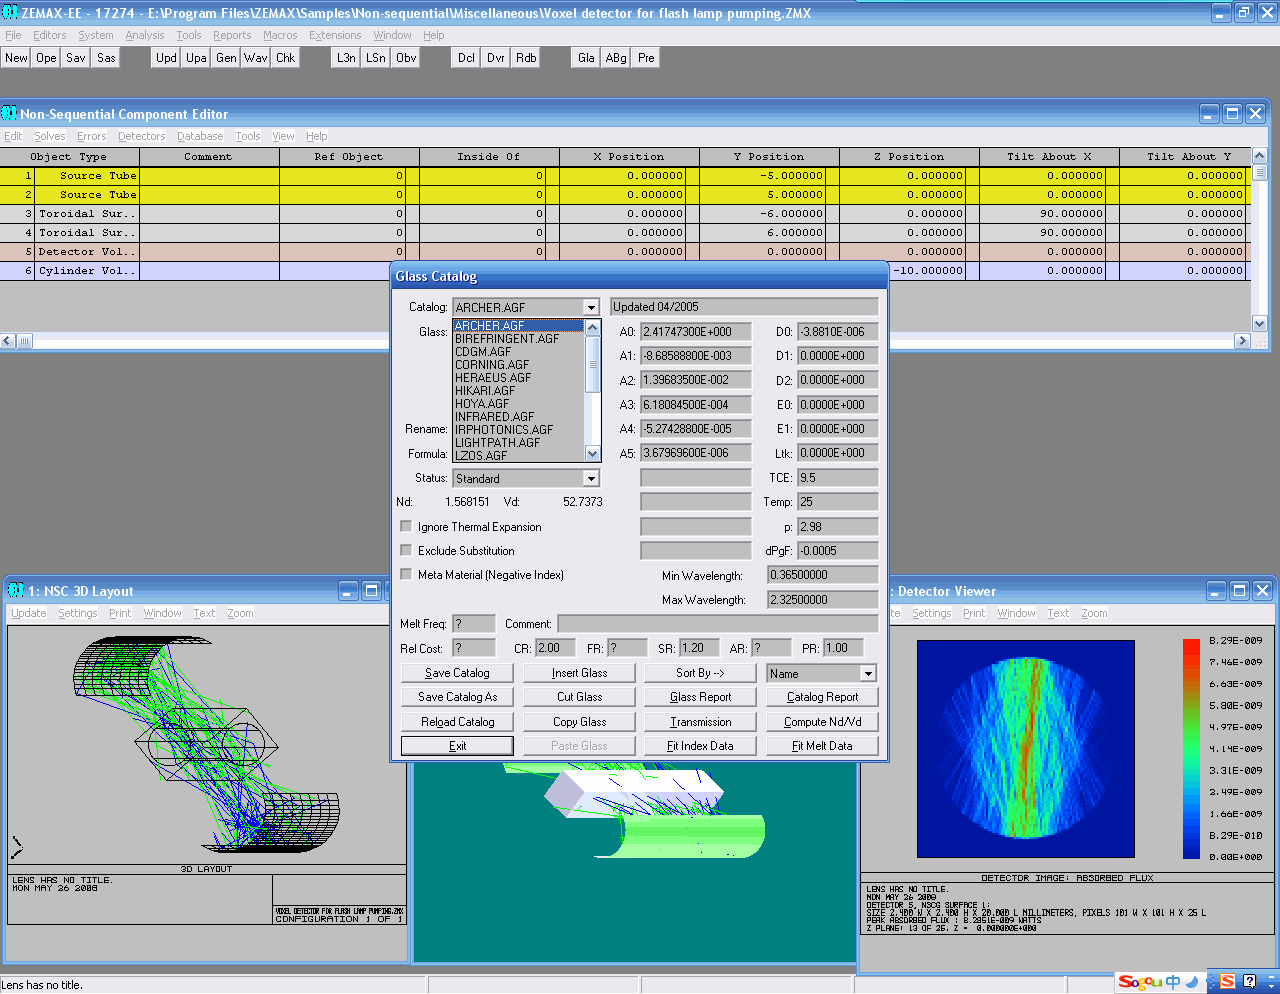
Task: Click editor vertical scrollbar down arrow
Action: point(1259,323)
